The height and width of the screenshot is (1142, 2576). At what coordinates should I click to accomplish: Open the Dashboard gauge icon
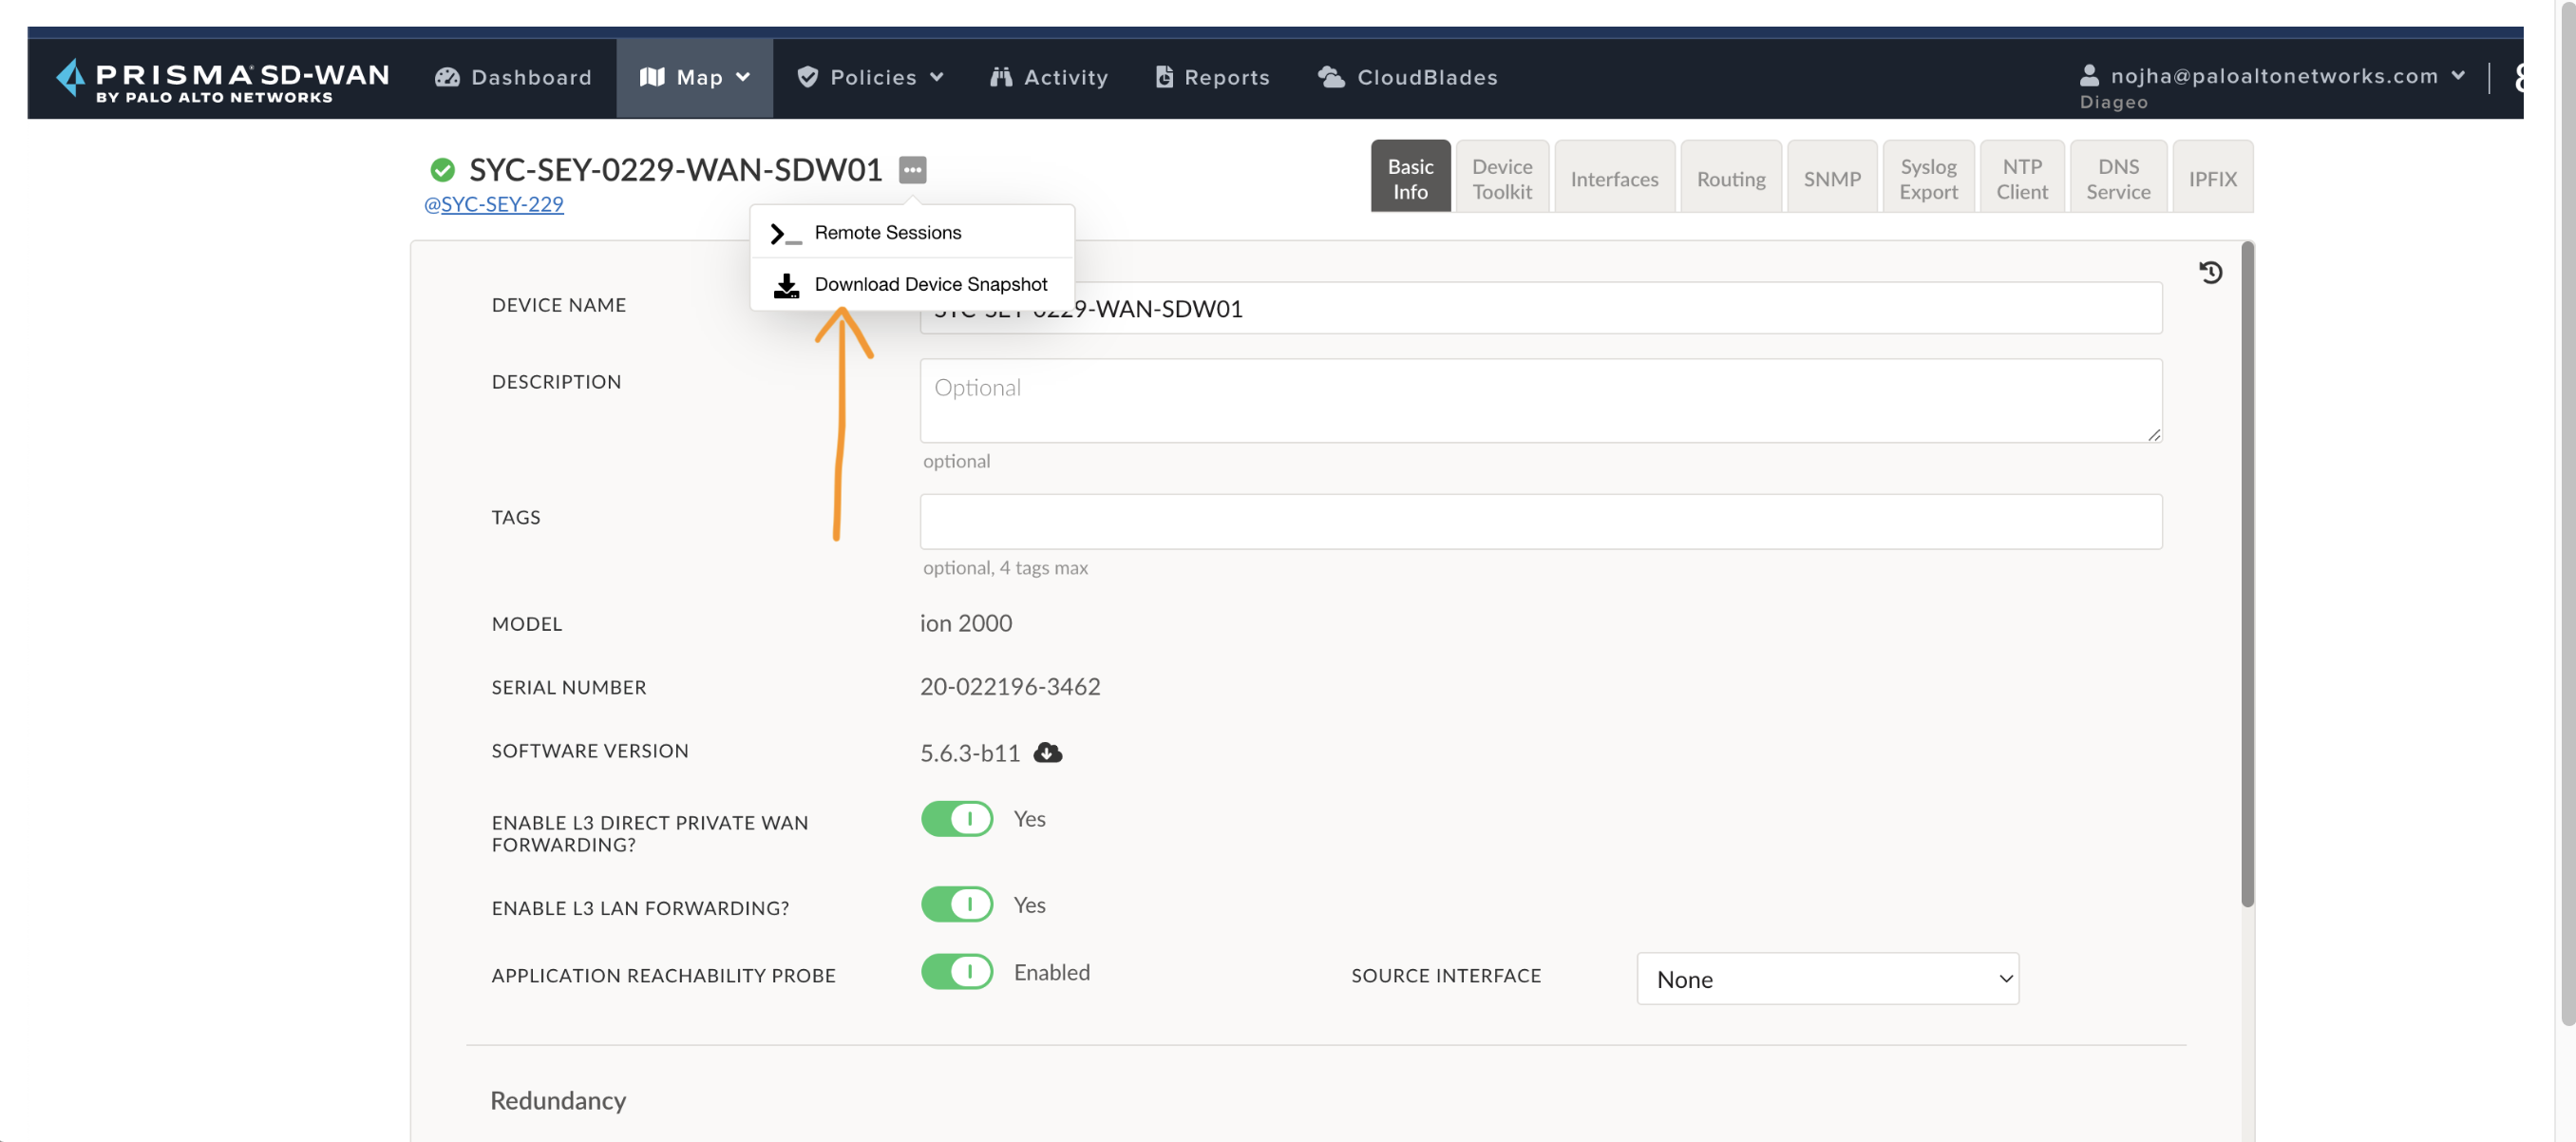click(447, 77)
